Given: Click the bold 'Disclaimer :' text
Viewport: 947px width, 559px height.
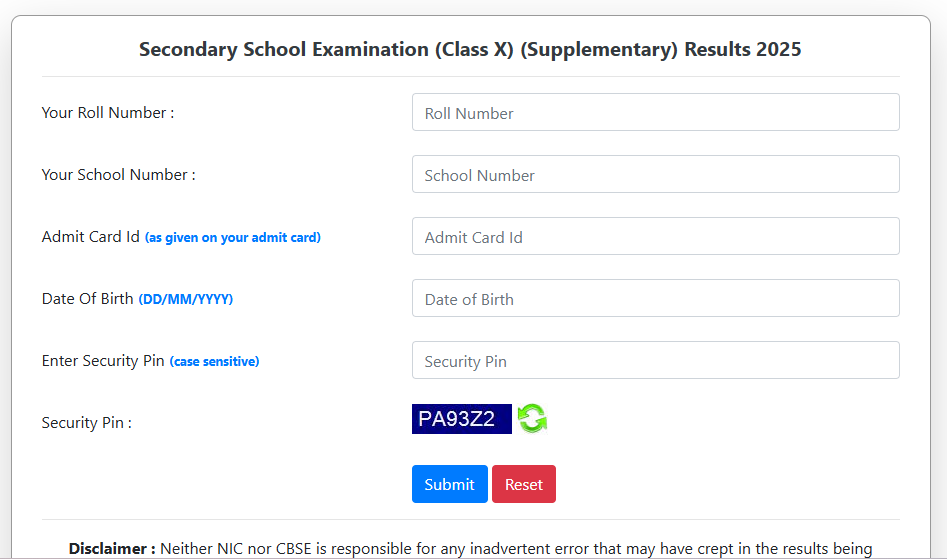Looking at the screenshot, I should 112,549.
